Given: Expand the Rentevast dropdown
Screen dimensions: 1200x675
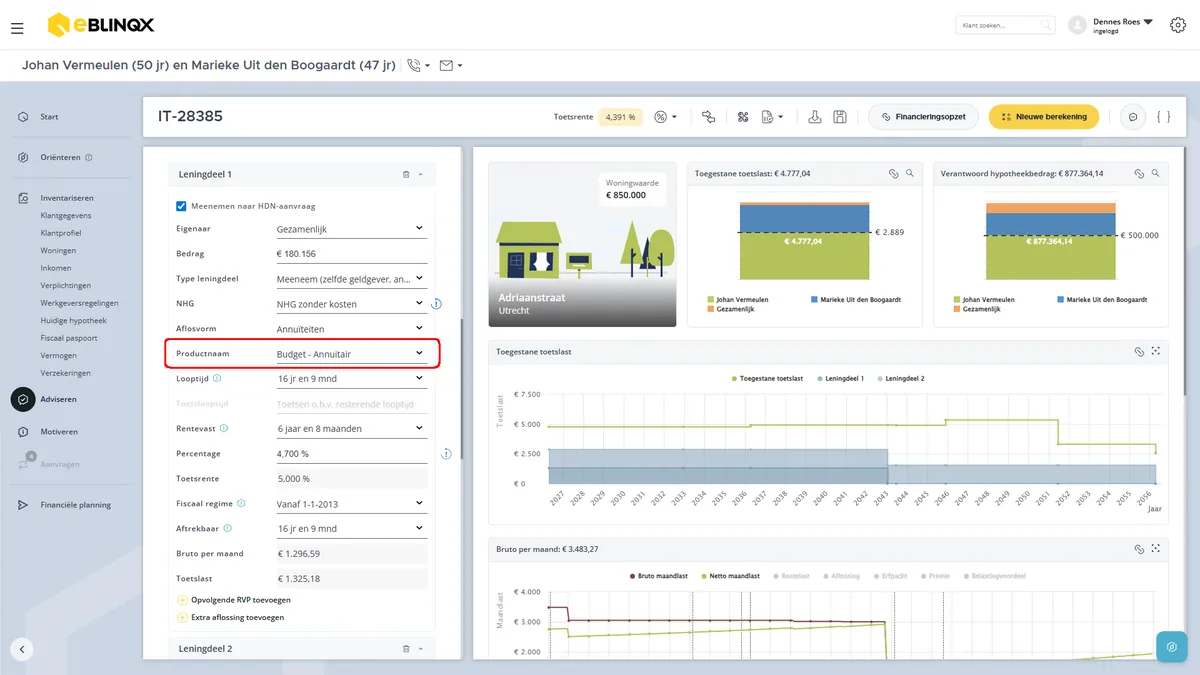Looking at the screenshot, I should tap(351, 429).
